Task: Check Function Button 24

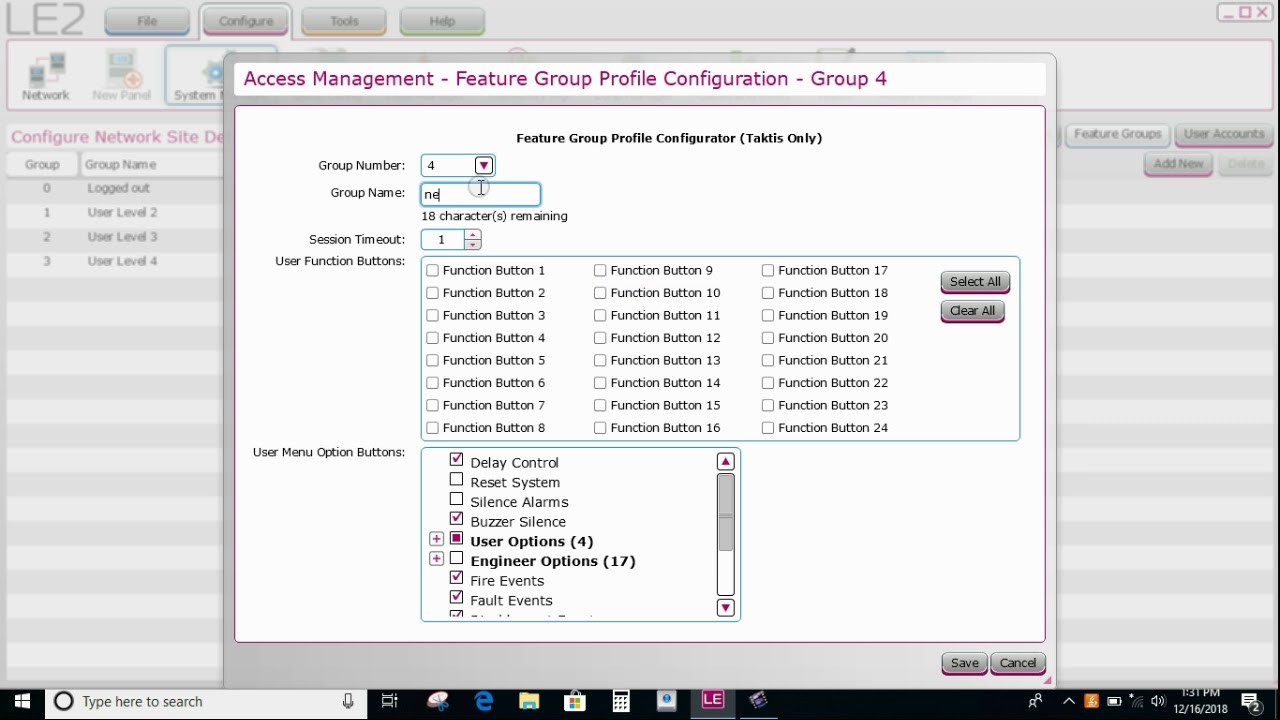Action: pyautogui.click(x=768, y=428)
